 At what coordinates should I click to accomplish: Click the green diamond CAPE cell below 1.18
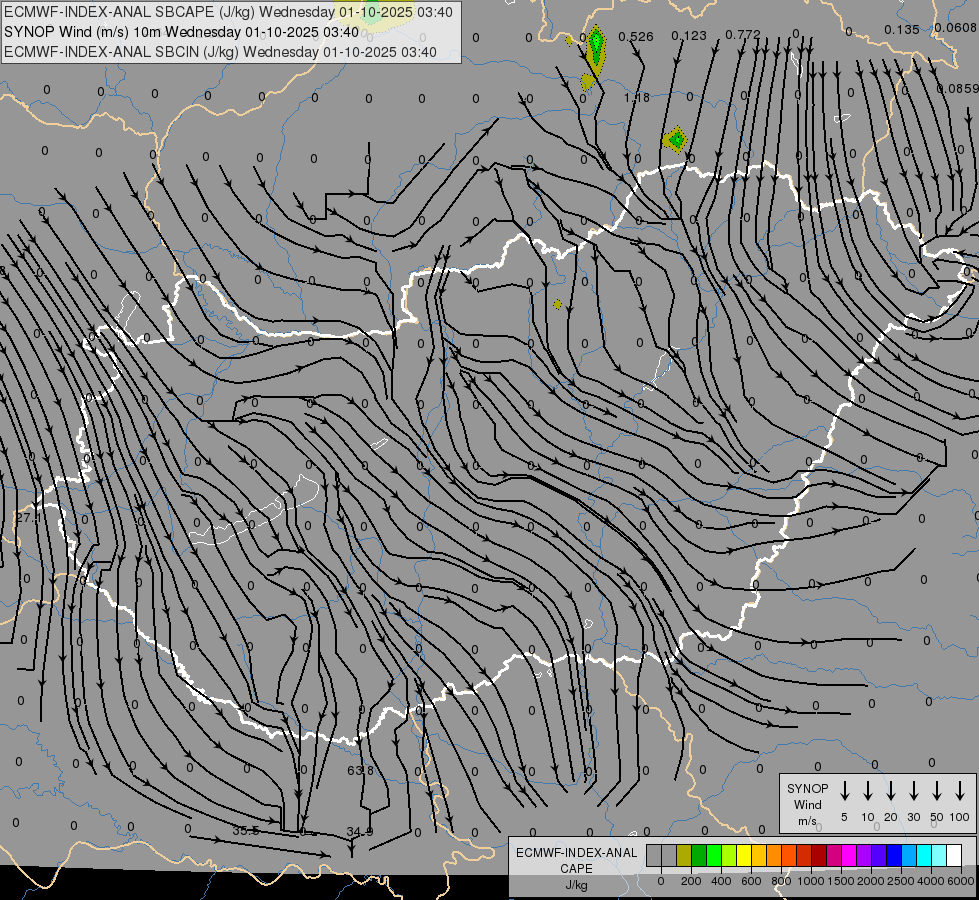coord(676,139)
